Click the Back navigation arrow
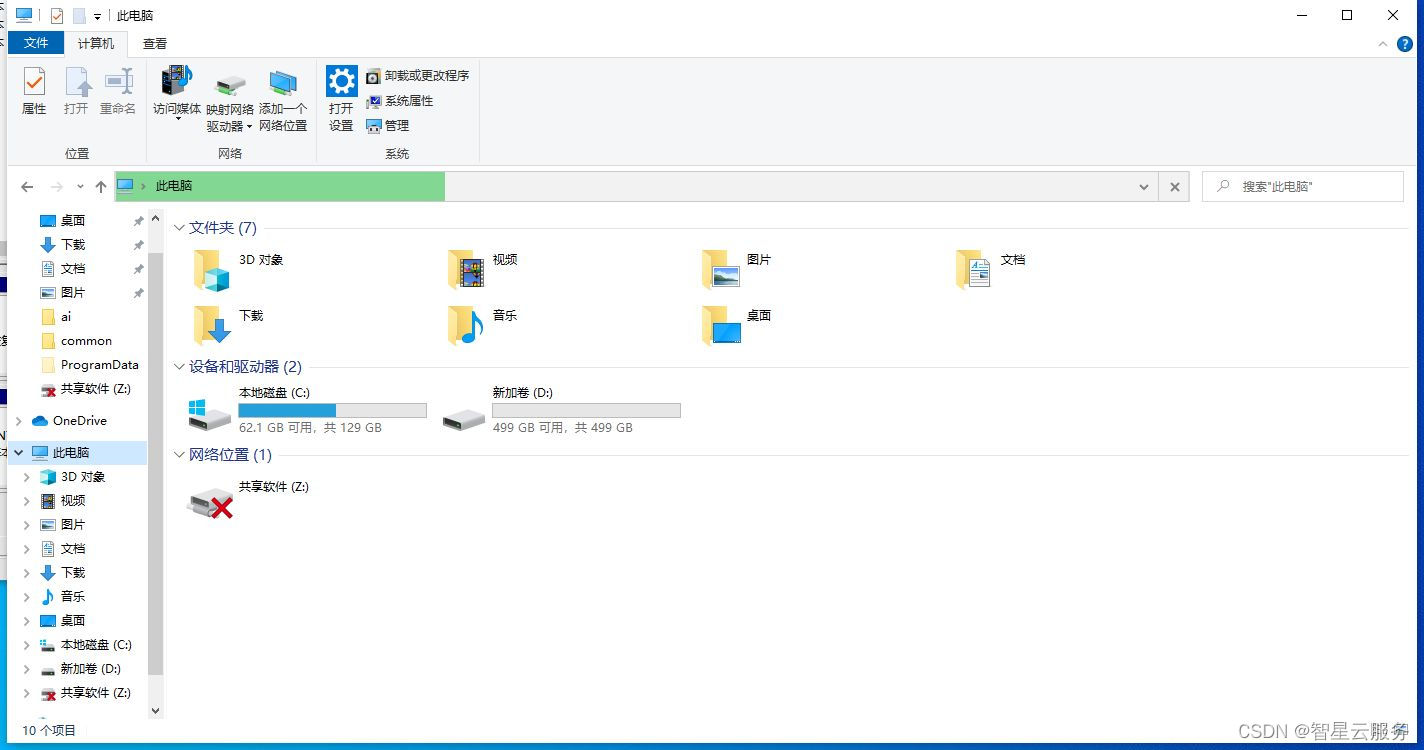 pos(27,187)
